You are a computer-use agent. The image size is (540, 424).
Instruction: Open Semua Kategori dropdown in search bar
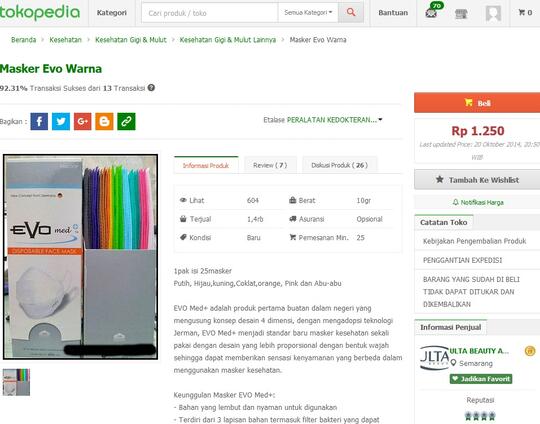tap(308, 13)
